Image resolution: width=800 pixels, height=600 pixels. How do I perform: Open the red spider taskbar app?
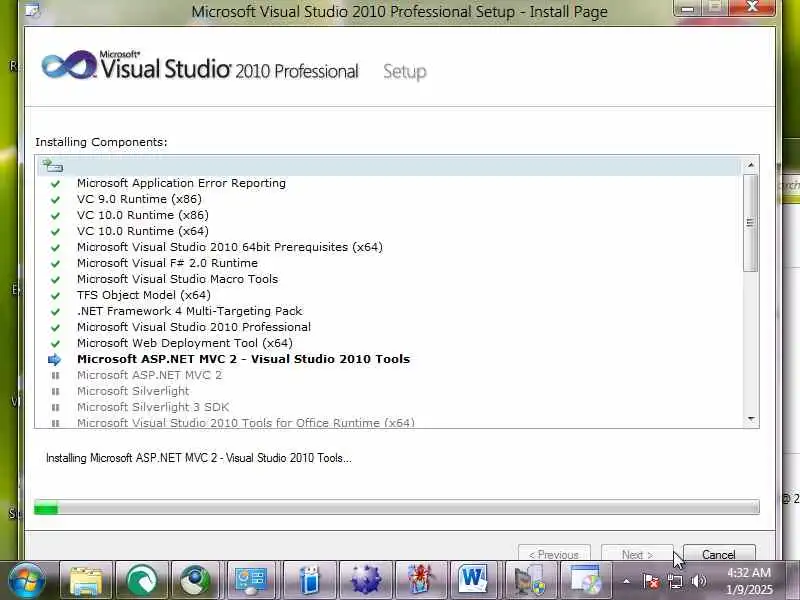(x=421, y=580)
